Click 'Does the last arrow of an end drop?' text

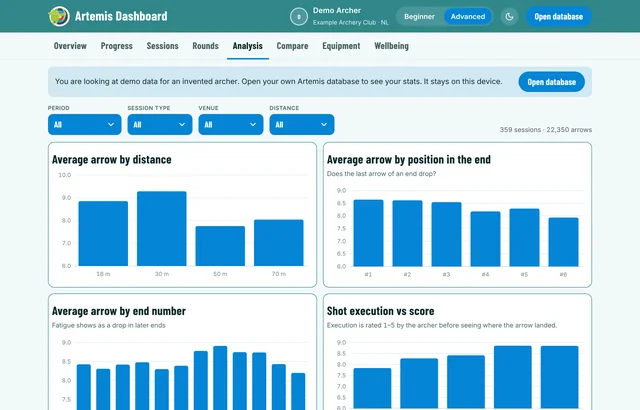point(381,174)
